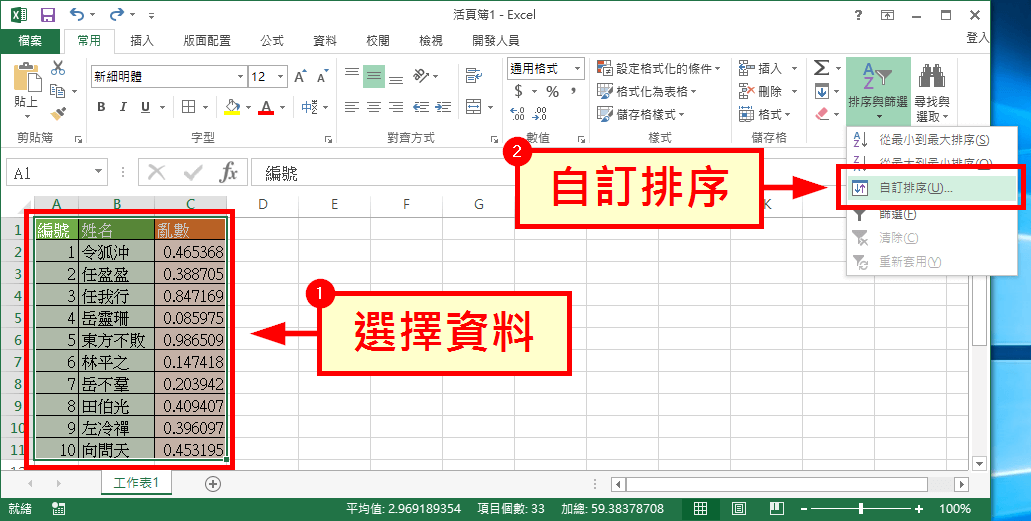Click Merge and Center icon

[473, 107]
